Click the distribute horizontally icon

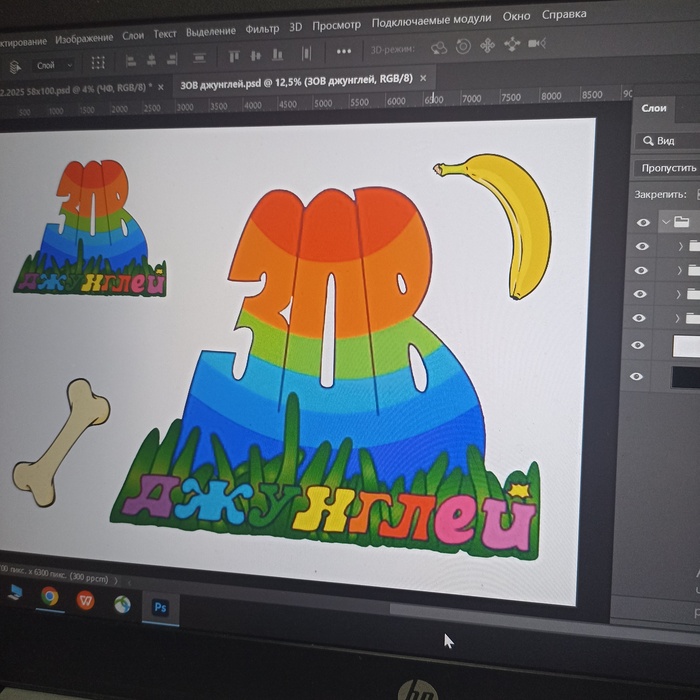(306, 53)
